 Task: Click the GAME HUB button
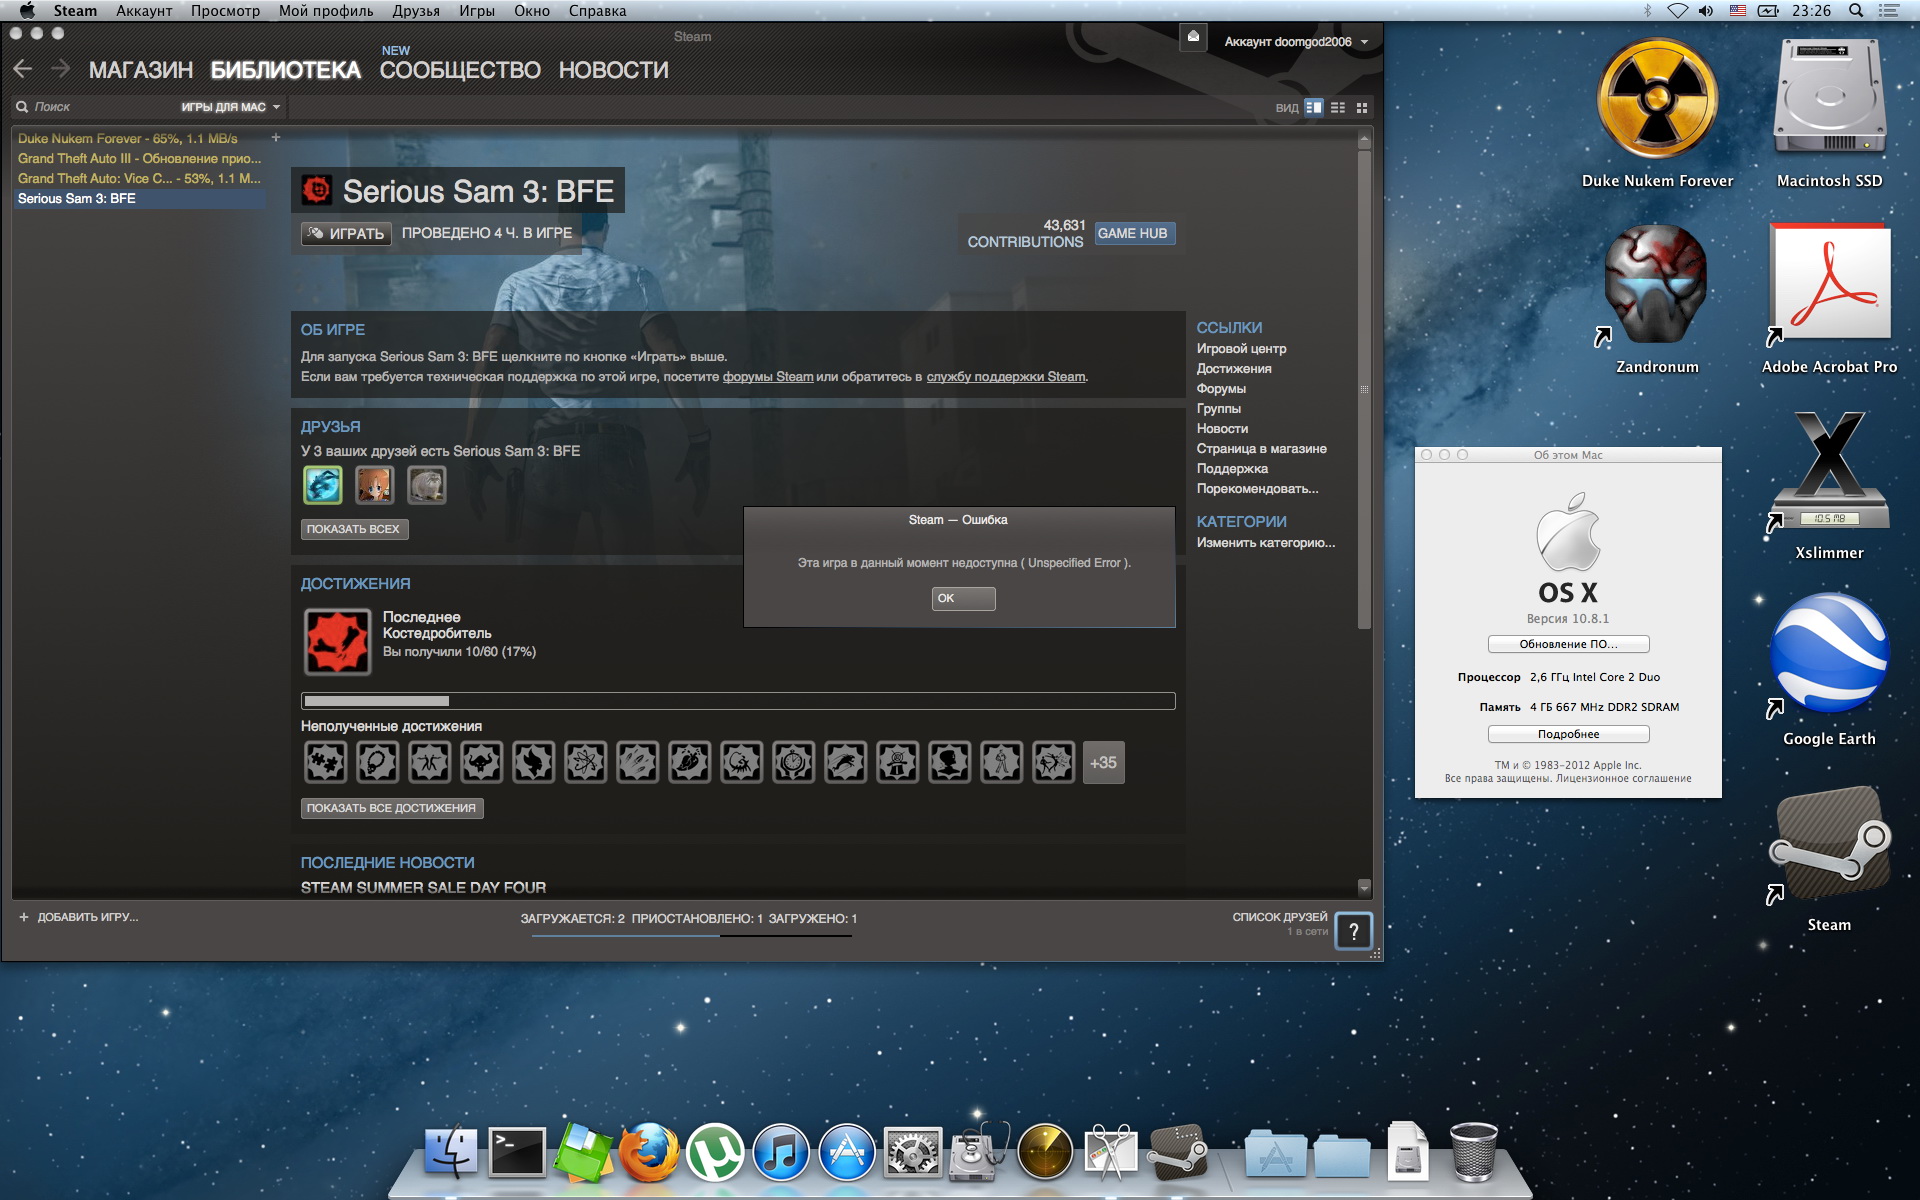pyautogui.click(x=1133, y=233)
